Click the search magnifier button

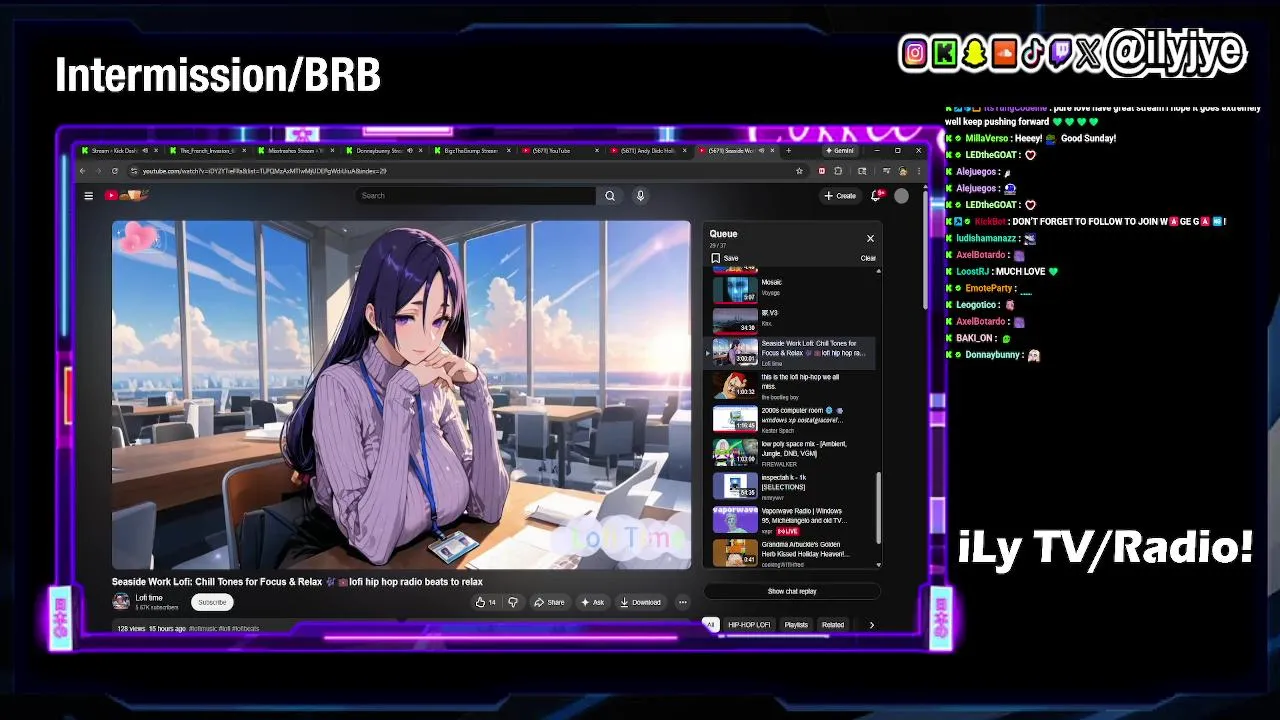click(609, 196)
